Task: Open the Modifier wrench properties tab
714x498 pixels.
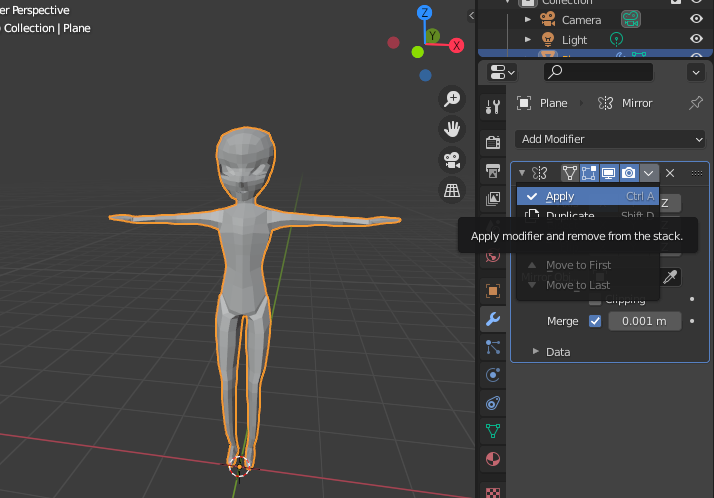Action: (x=493, y=319)
